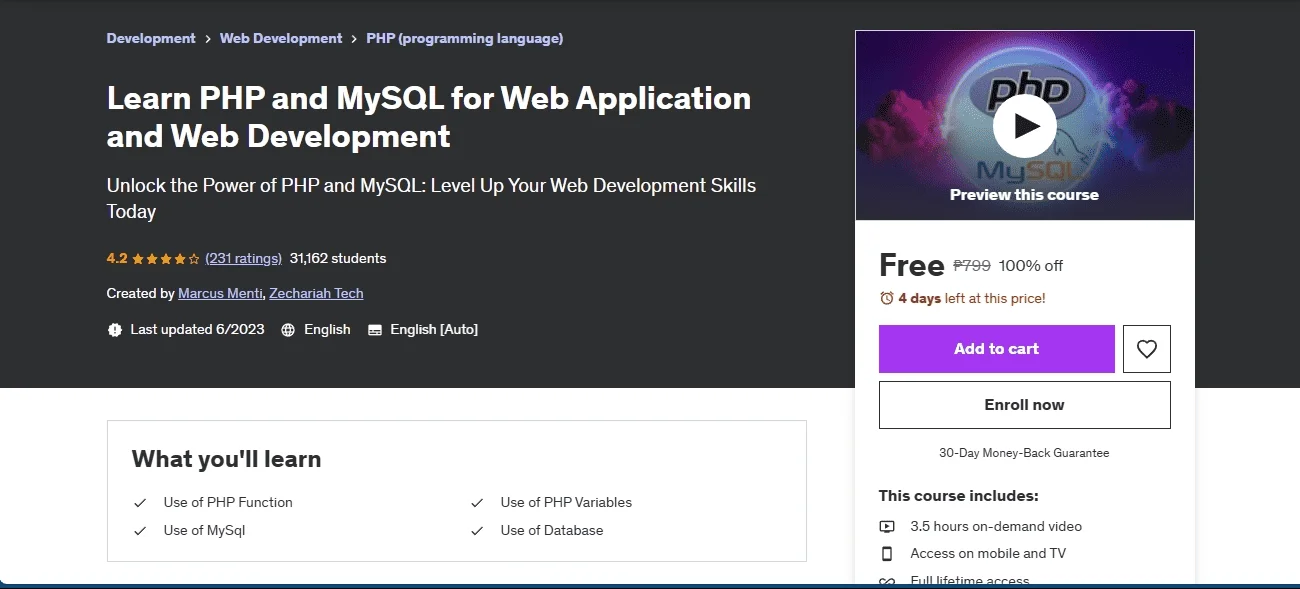Image resolution: width=1300 pixels, height=589 pixels.
Task: Click the star rating icons
Action: tap(166, 258)
